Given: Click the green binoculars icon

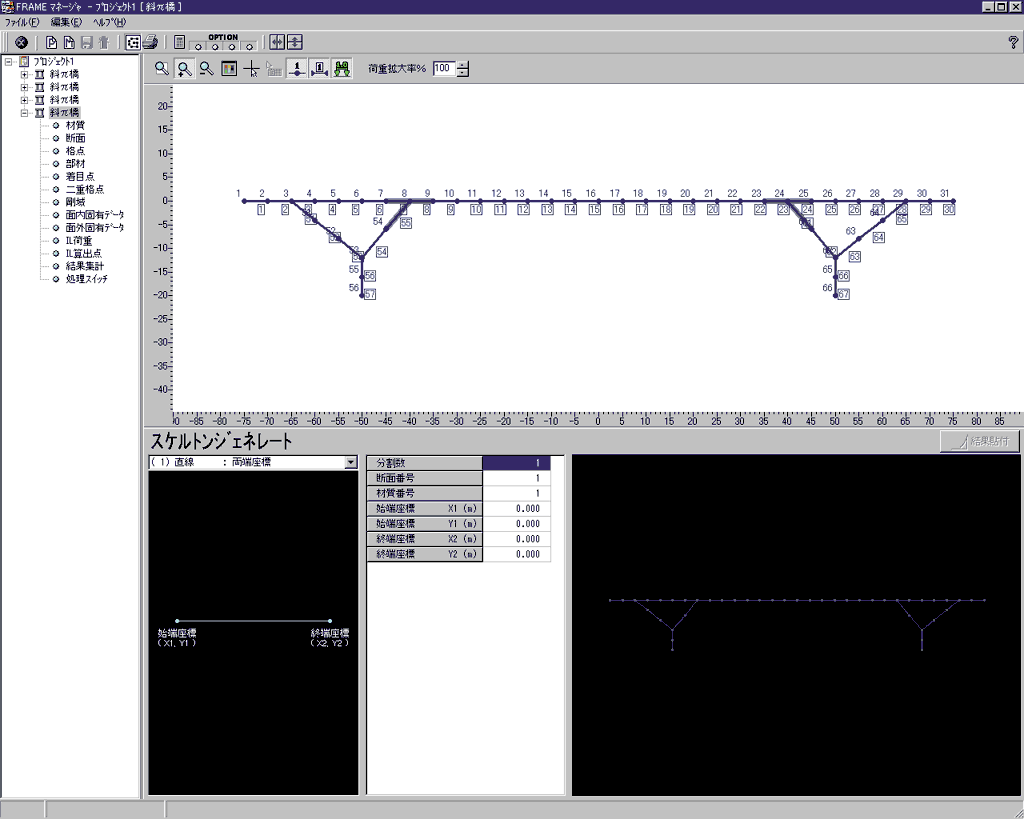Looking at the screenshot, I should 341,69.
